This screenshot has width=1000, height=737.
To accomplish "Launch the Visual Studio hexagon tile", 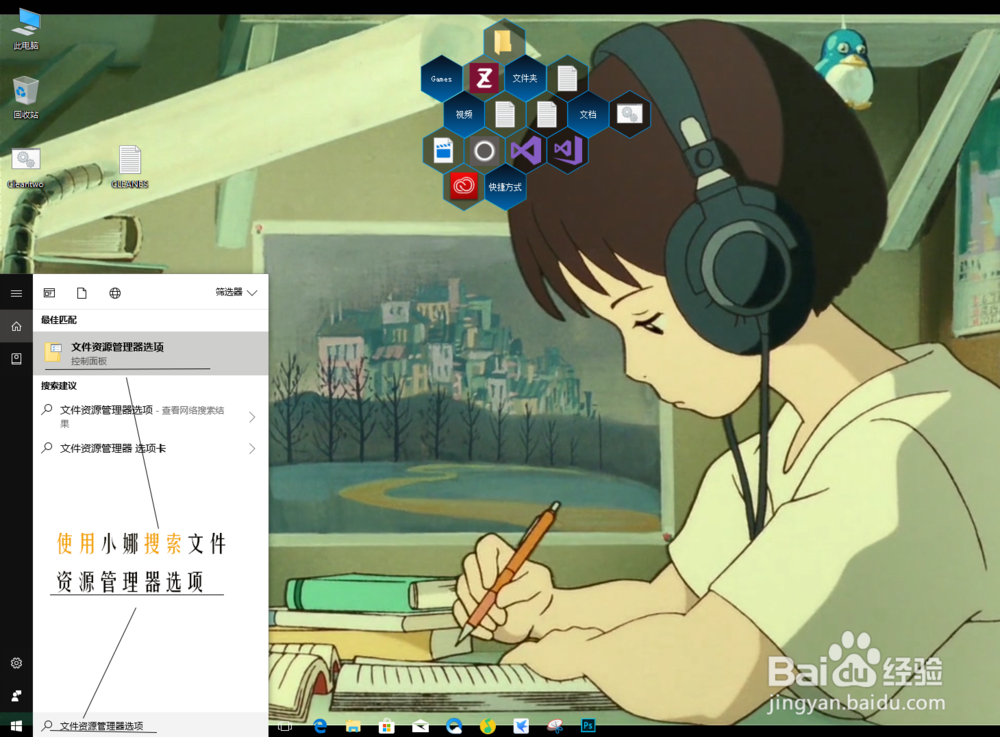I will click(x=526, y=151).
